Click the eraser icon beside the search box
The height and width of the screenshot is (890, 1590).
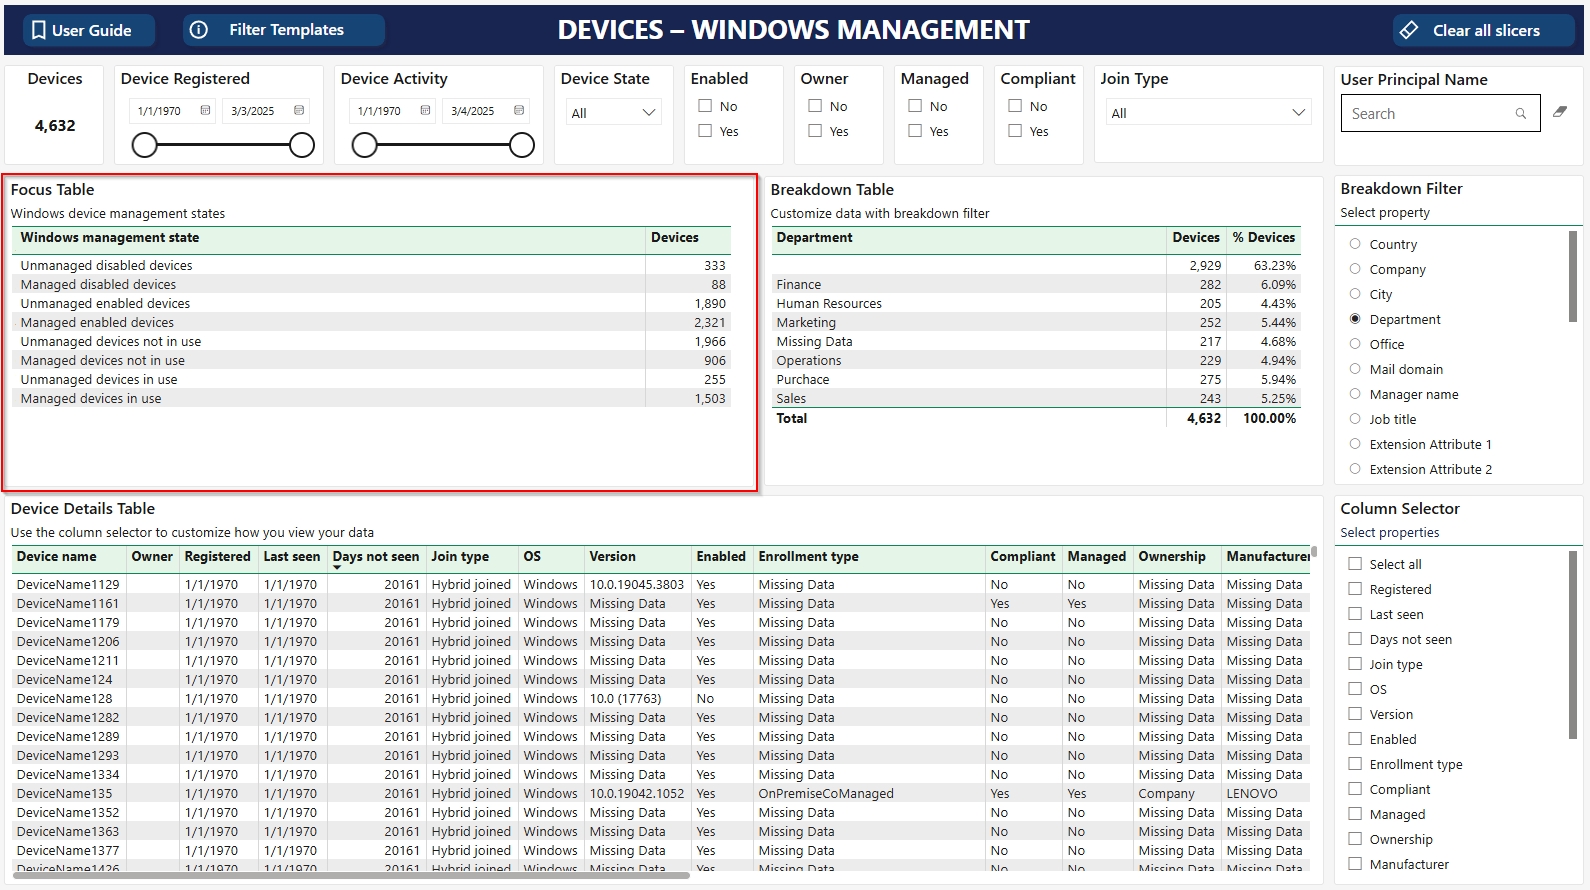pos(1560,112)
